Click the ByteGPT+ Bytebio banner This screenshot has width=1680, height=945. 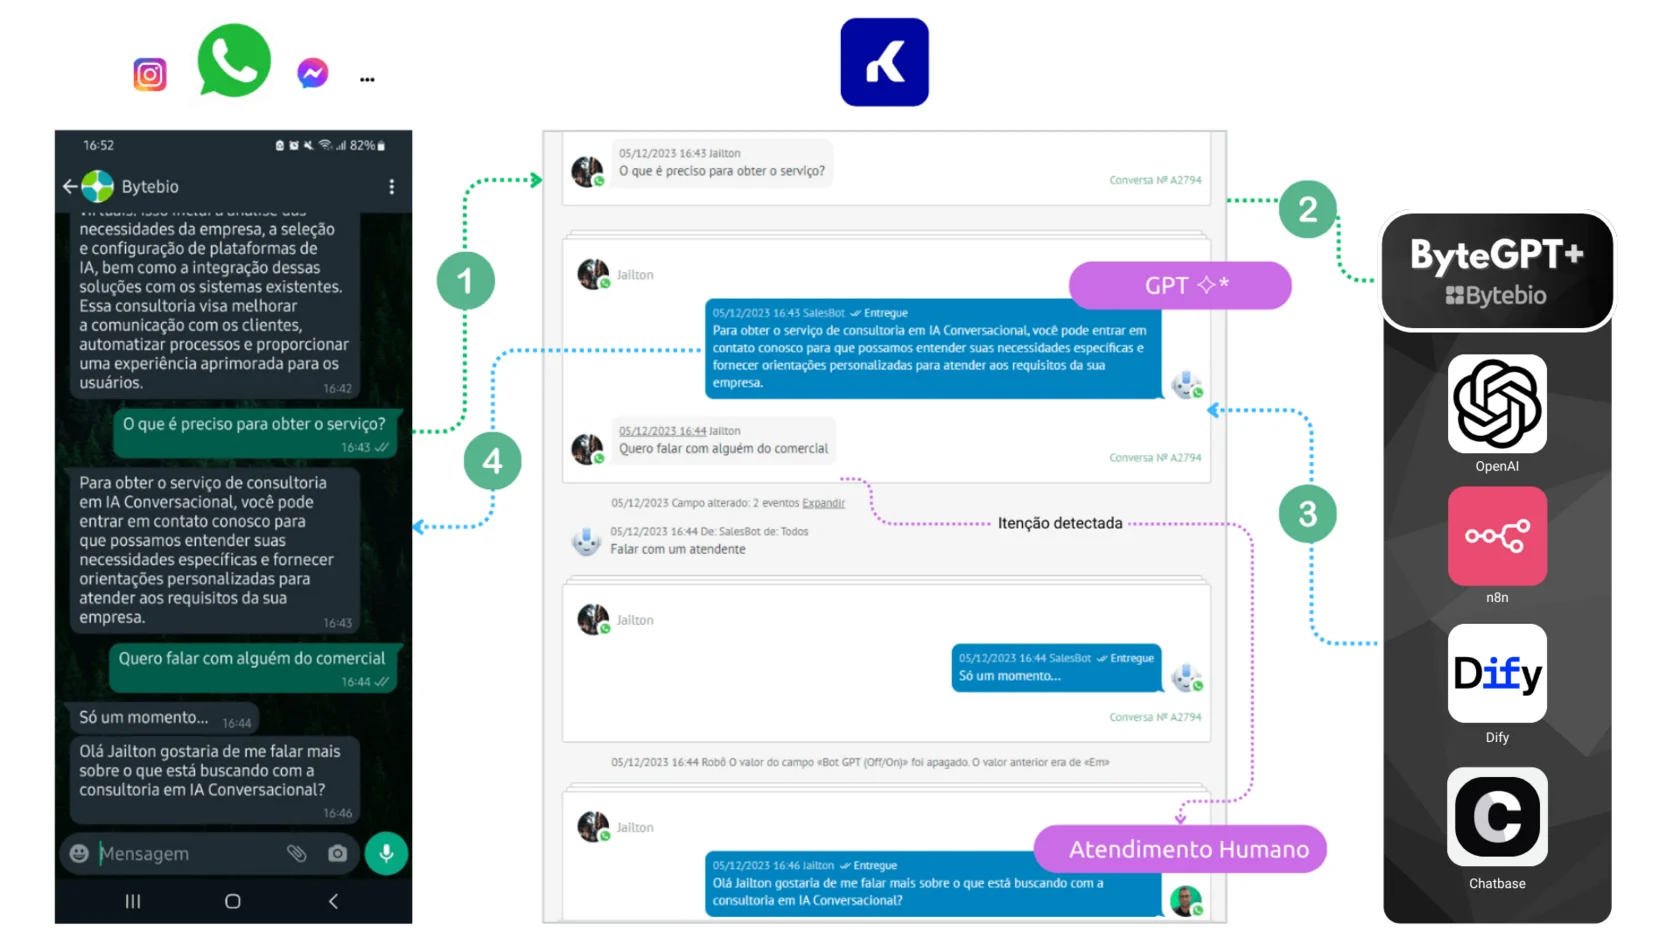(x=1497, y=271)
